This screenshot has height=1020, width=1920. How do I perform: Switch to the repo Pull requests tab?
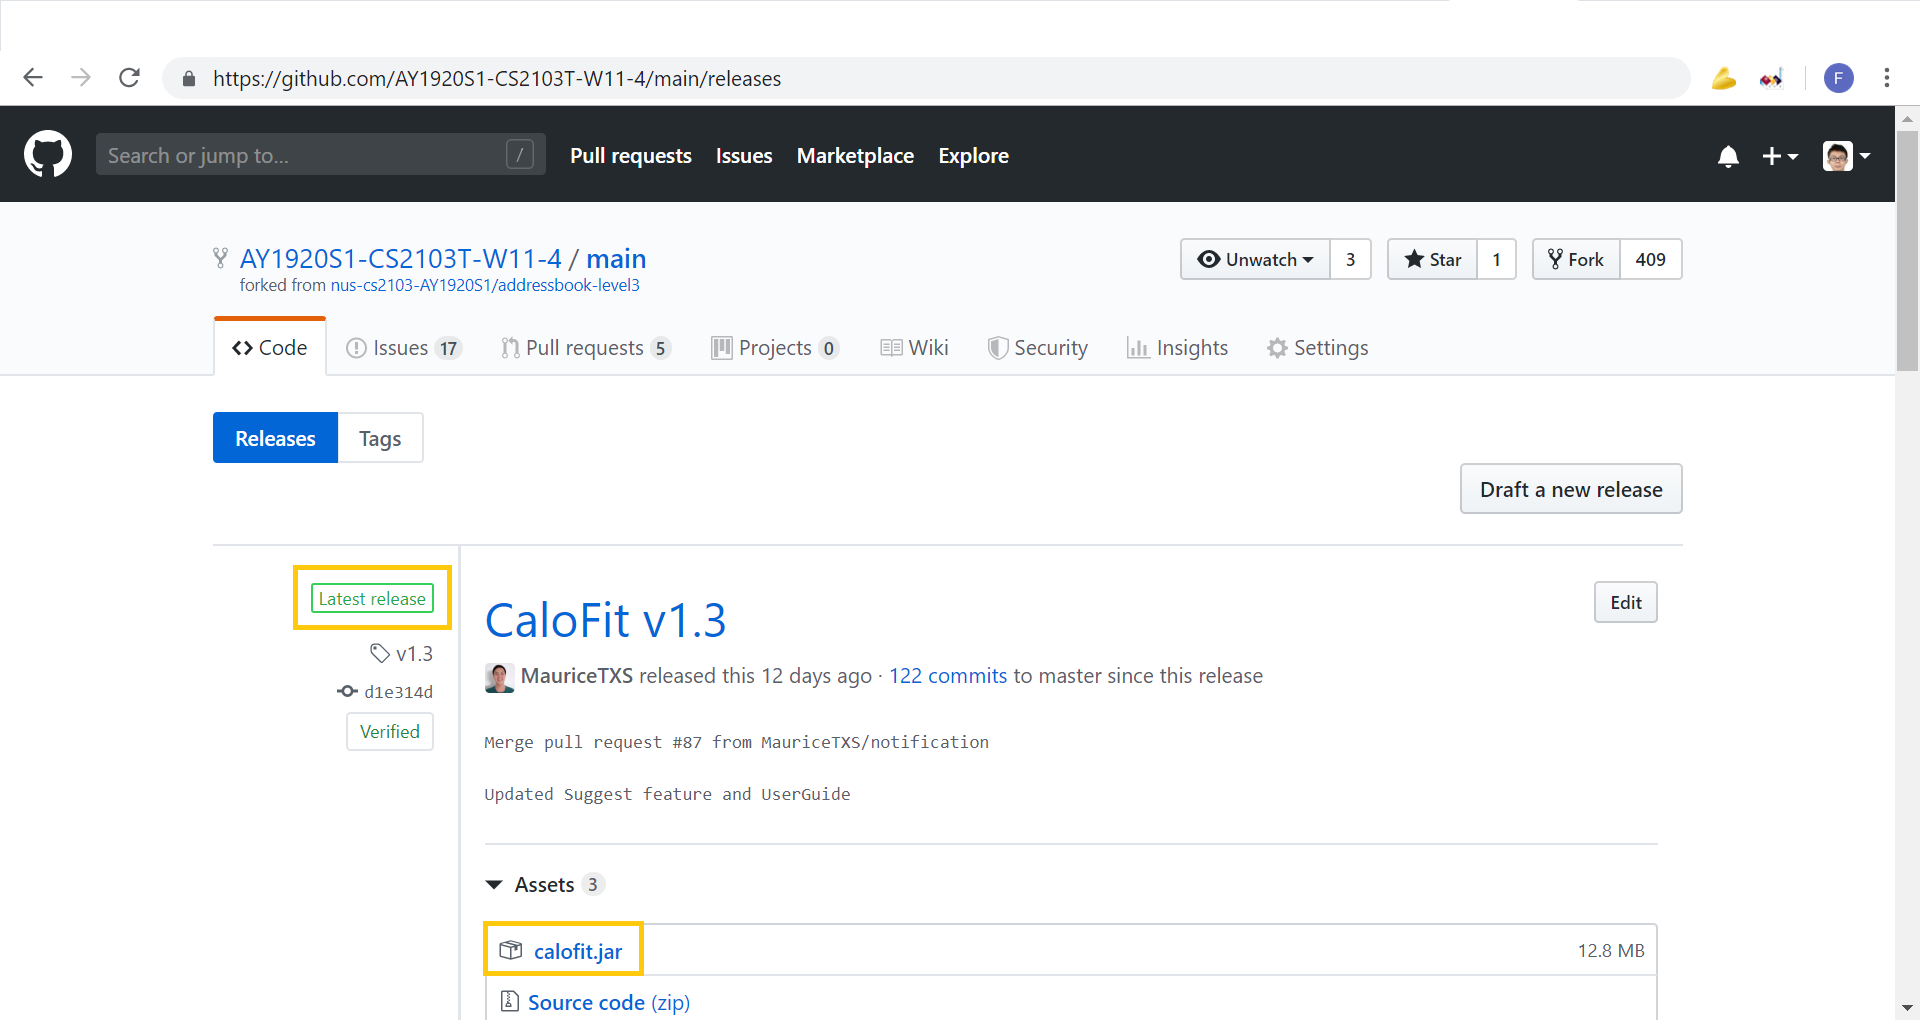(585, 347)
